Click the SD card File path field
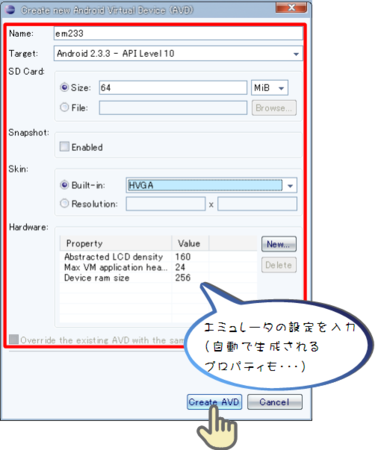375x450 pixels. 173,108
